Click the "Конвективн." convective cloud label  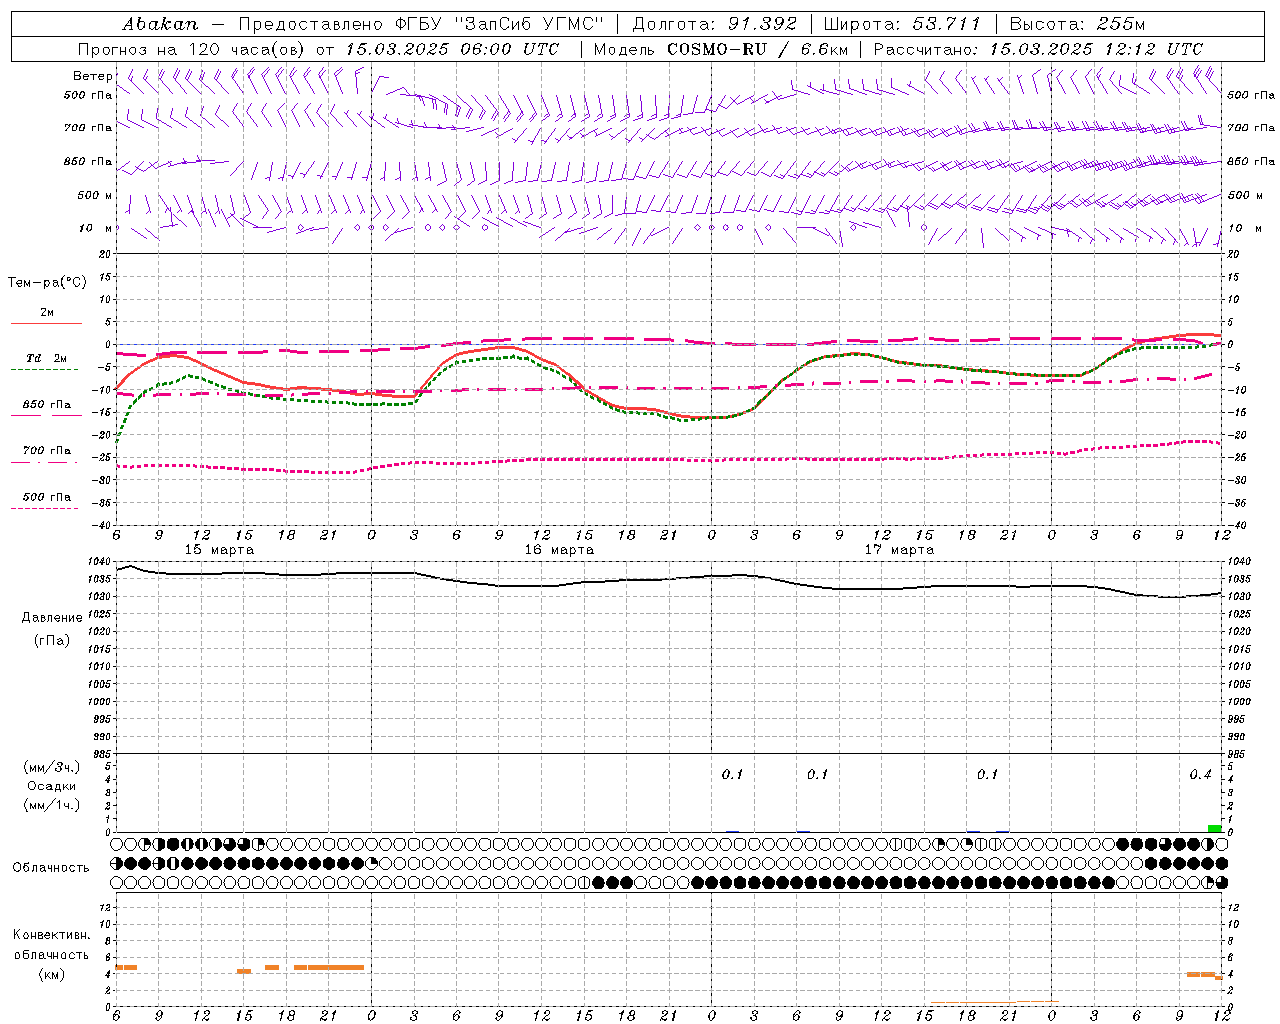[x=51, y=935]
